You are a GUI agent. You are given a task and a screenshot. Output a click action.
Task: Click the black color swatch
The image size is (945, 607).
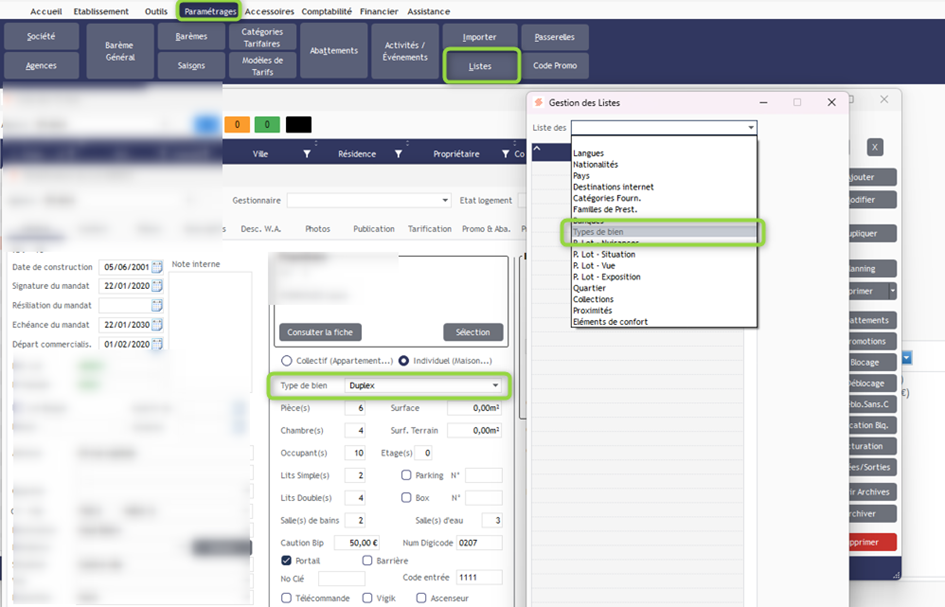click(x=298, y=125)
